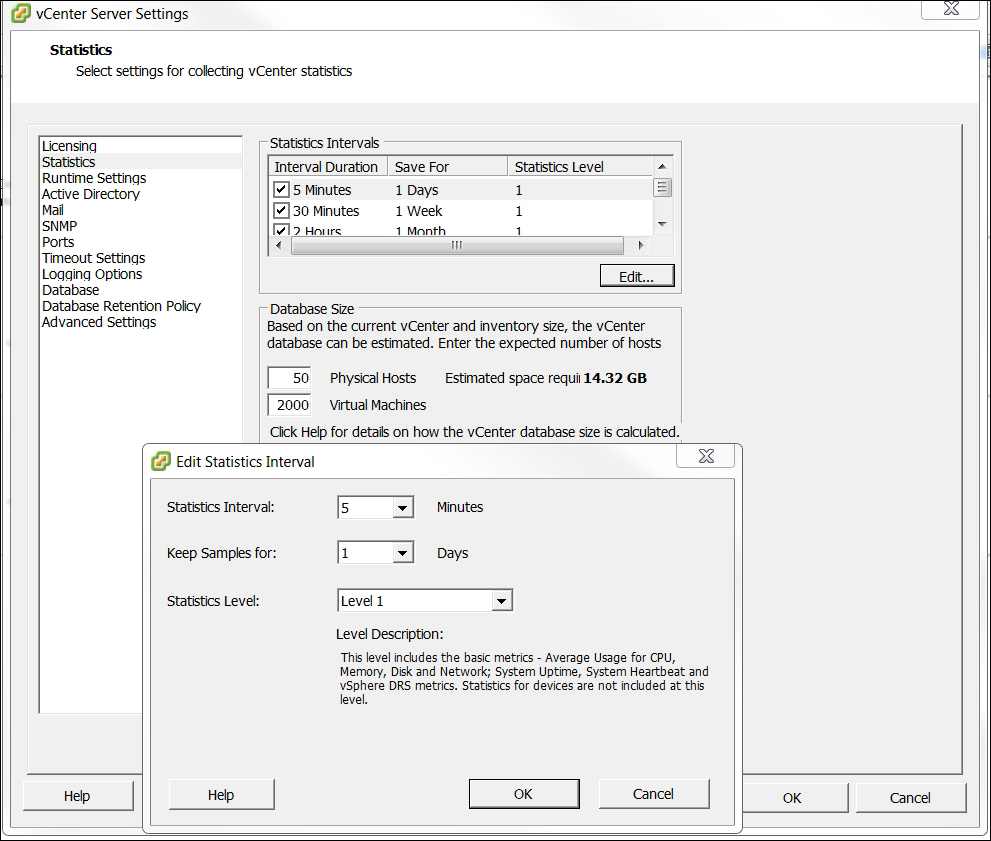Toggle the 30 Minutes interval checkbox
The width and height of the screenshot is (991, 841).
[x=281, y=210]
